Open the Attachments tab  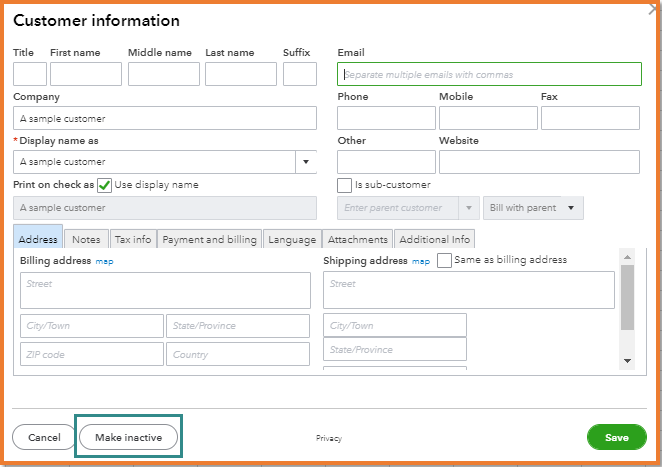pyautogui.click(x=357, y=239)
